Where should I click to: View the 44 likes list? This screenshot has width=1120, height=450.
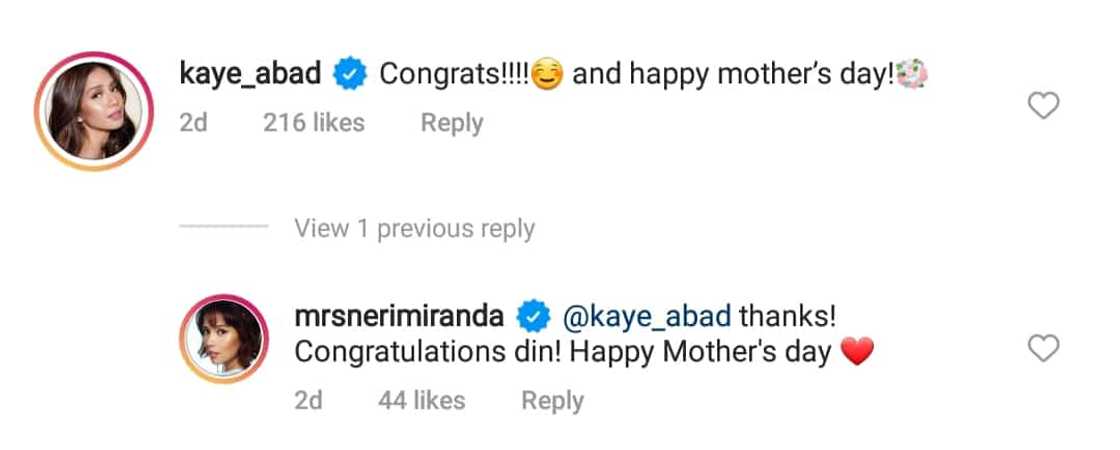[421, 401]
